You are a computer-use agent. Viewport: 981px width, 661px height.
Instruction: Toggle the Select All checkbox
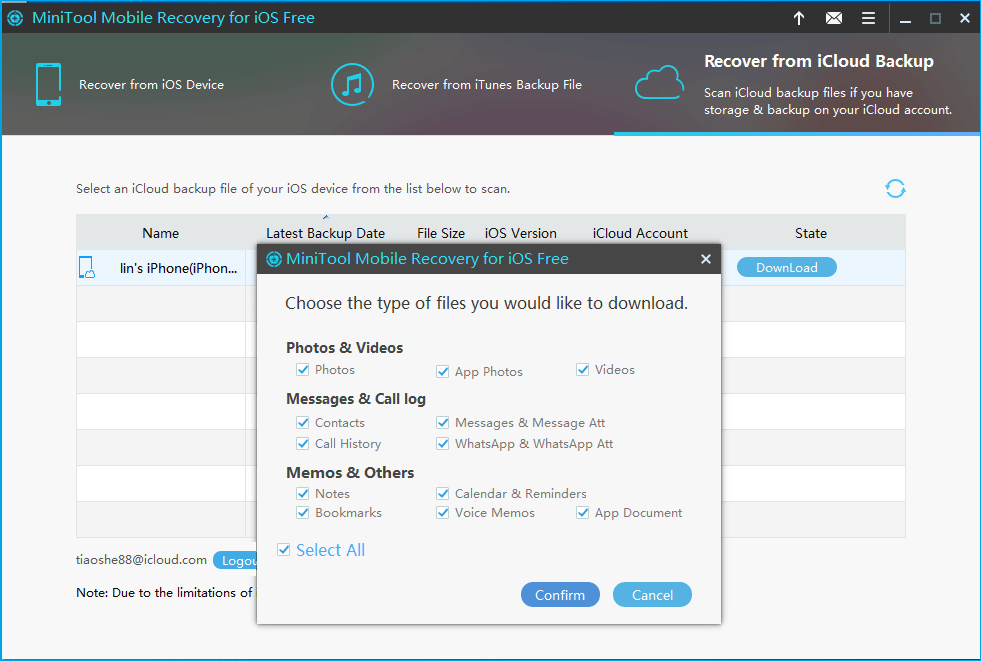click(284, 550)
